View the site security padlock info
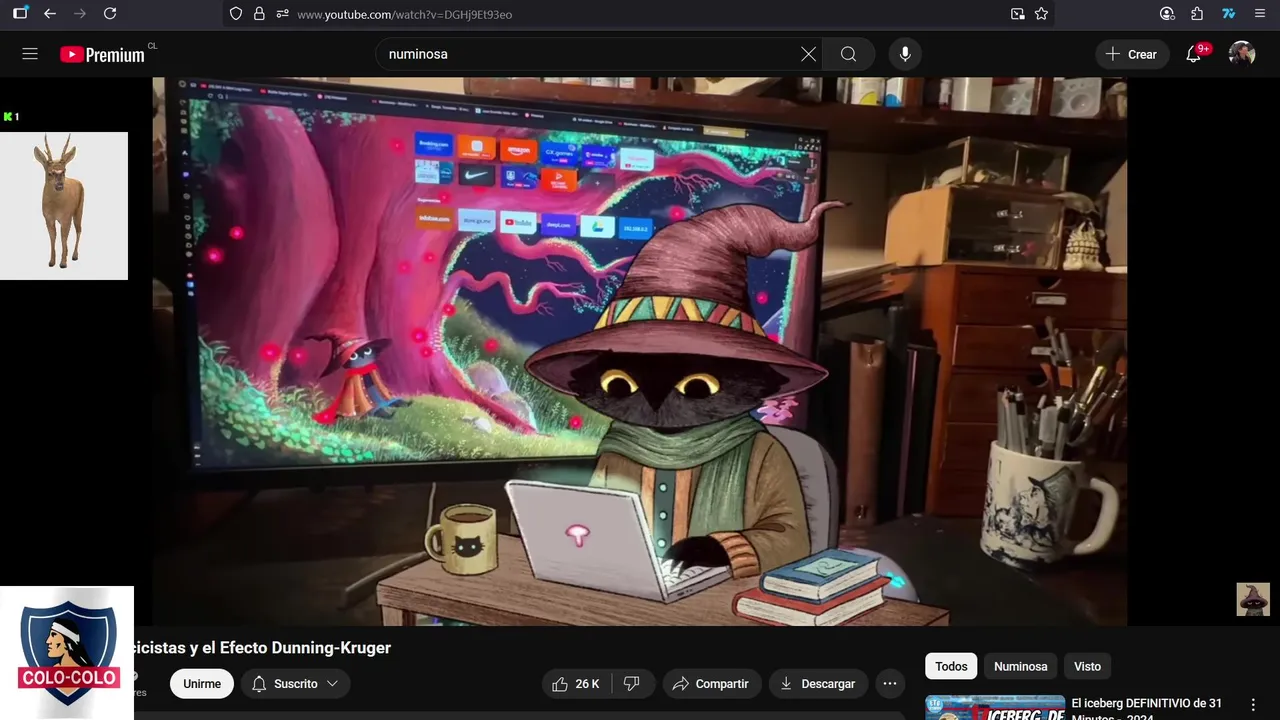Screen dimensions: 1280x720 tap(259, 14)
